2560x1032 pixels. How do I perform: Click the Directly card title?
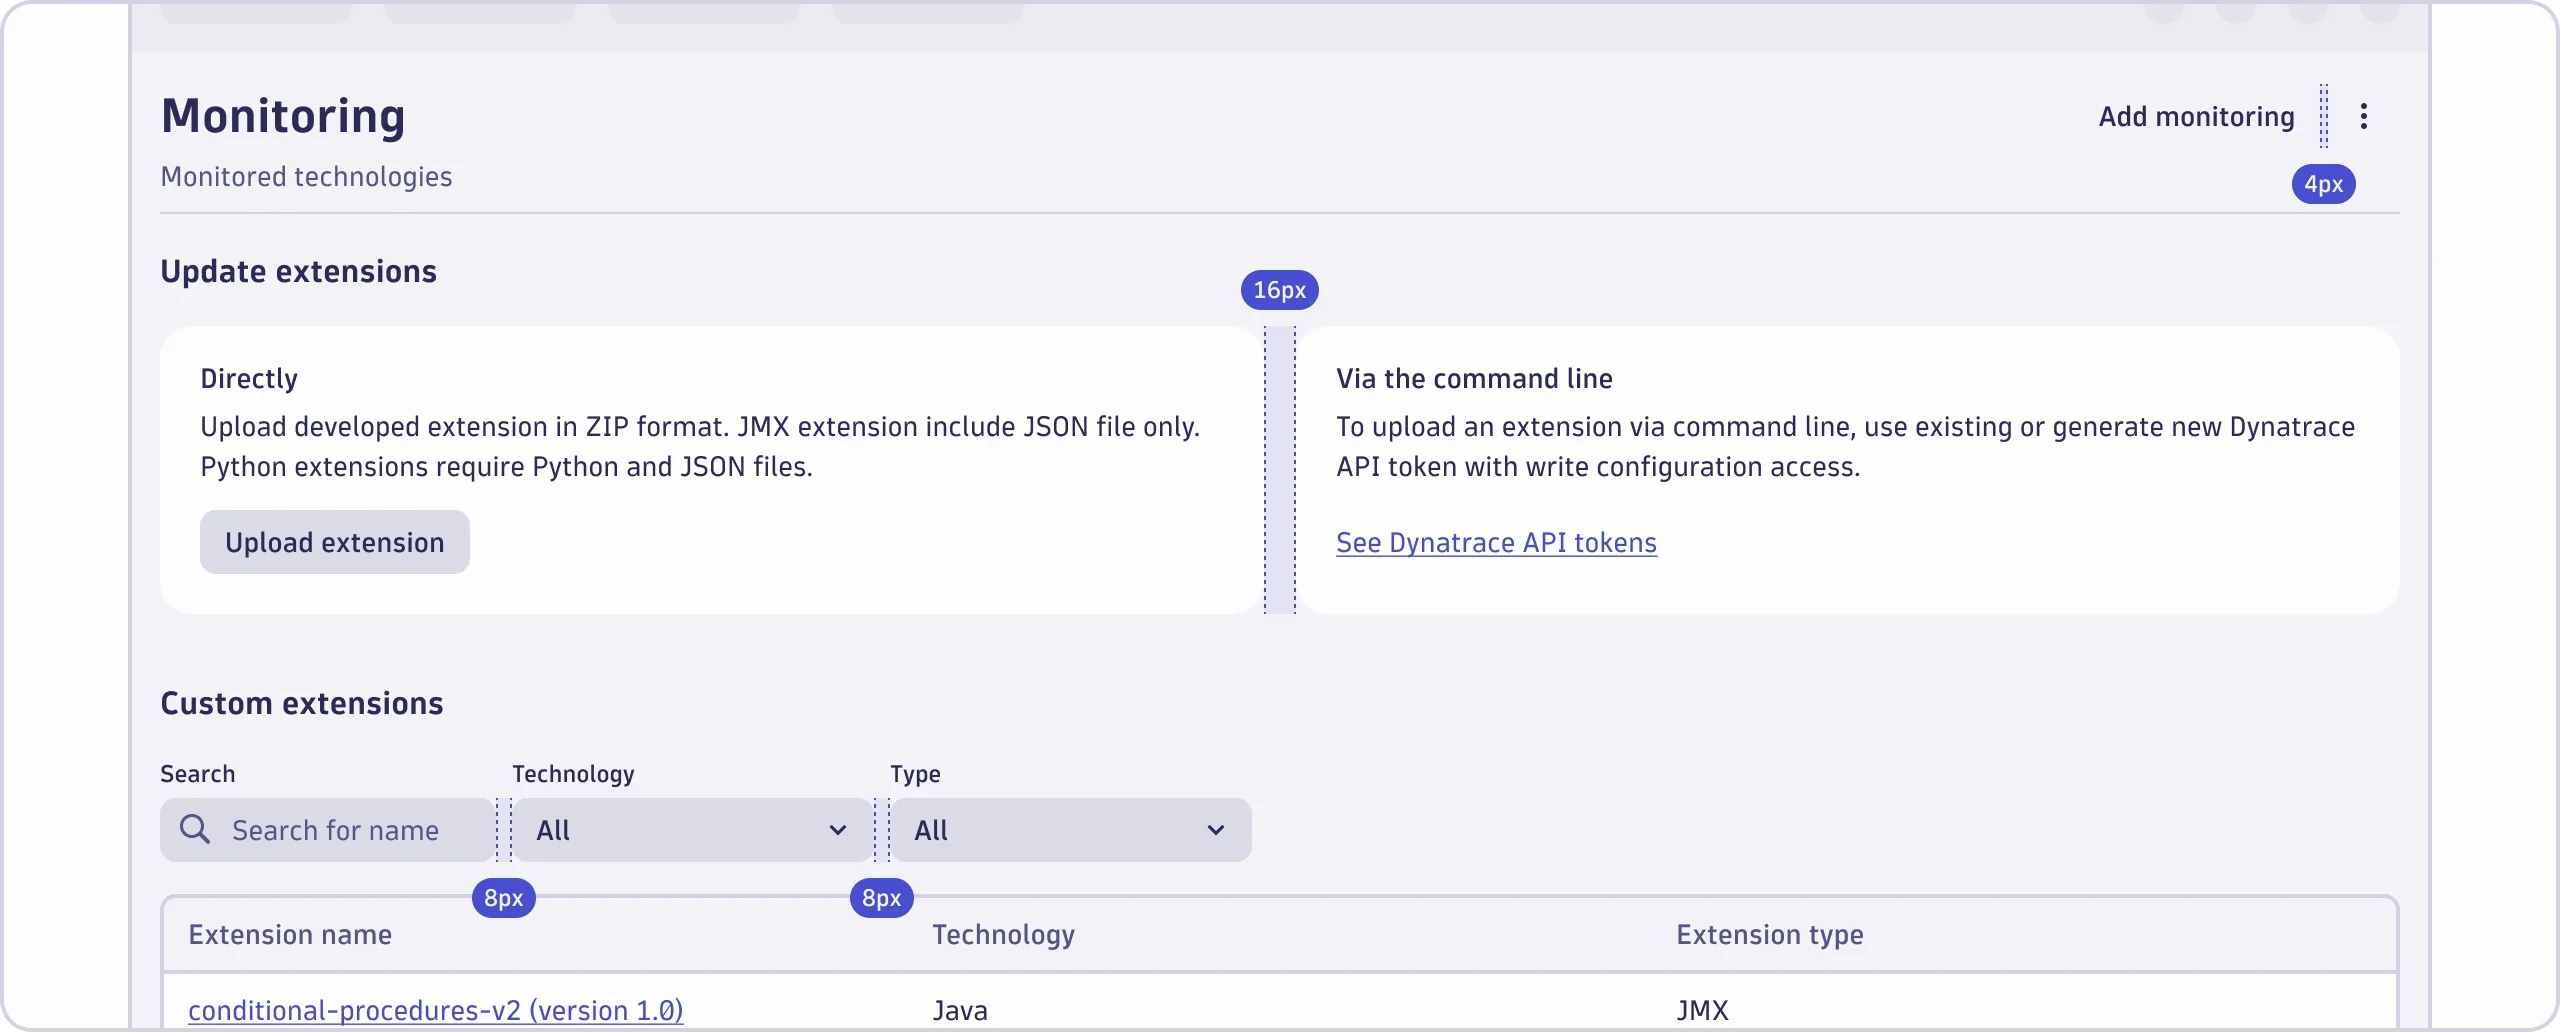click(249, 379)
